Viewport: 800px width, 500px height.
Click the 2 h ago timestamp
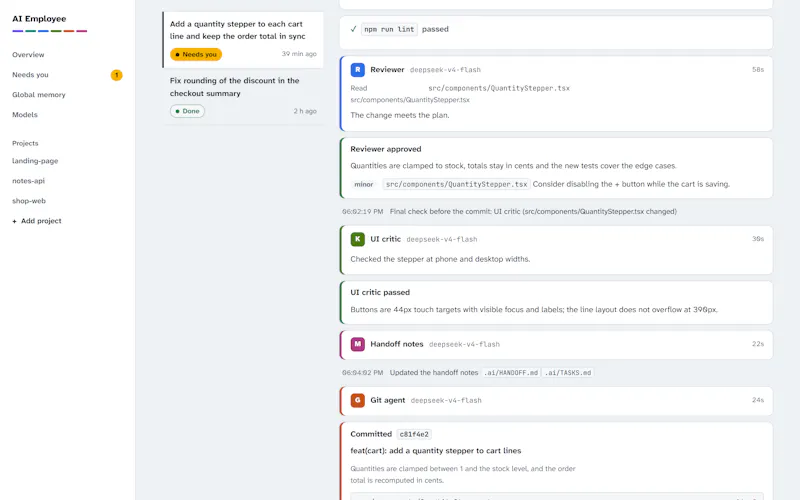point(305,111)
